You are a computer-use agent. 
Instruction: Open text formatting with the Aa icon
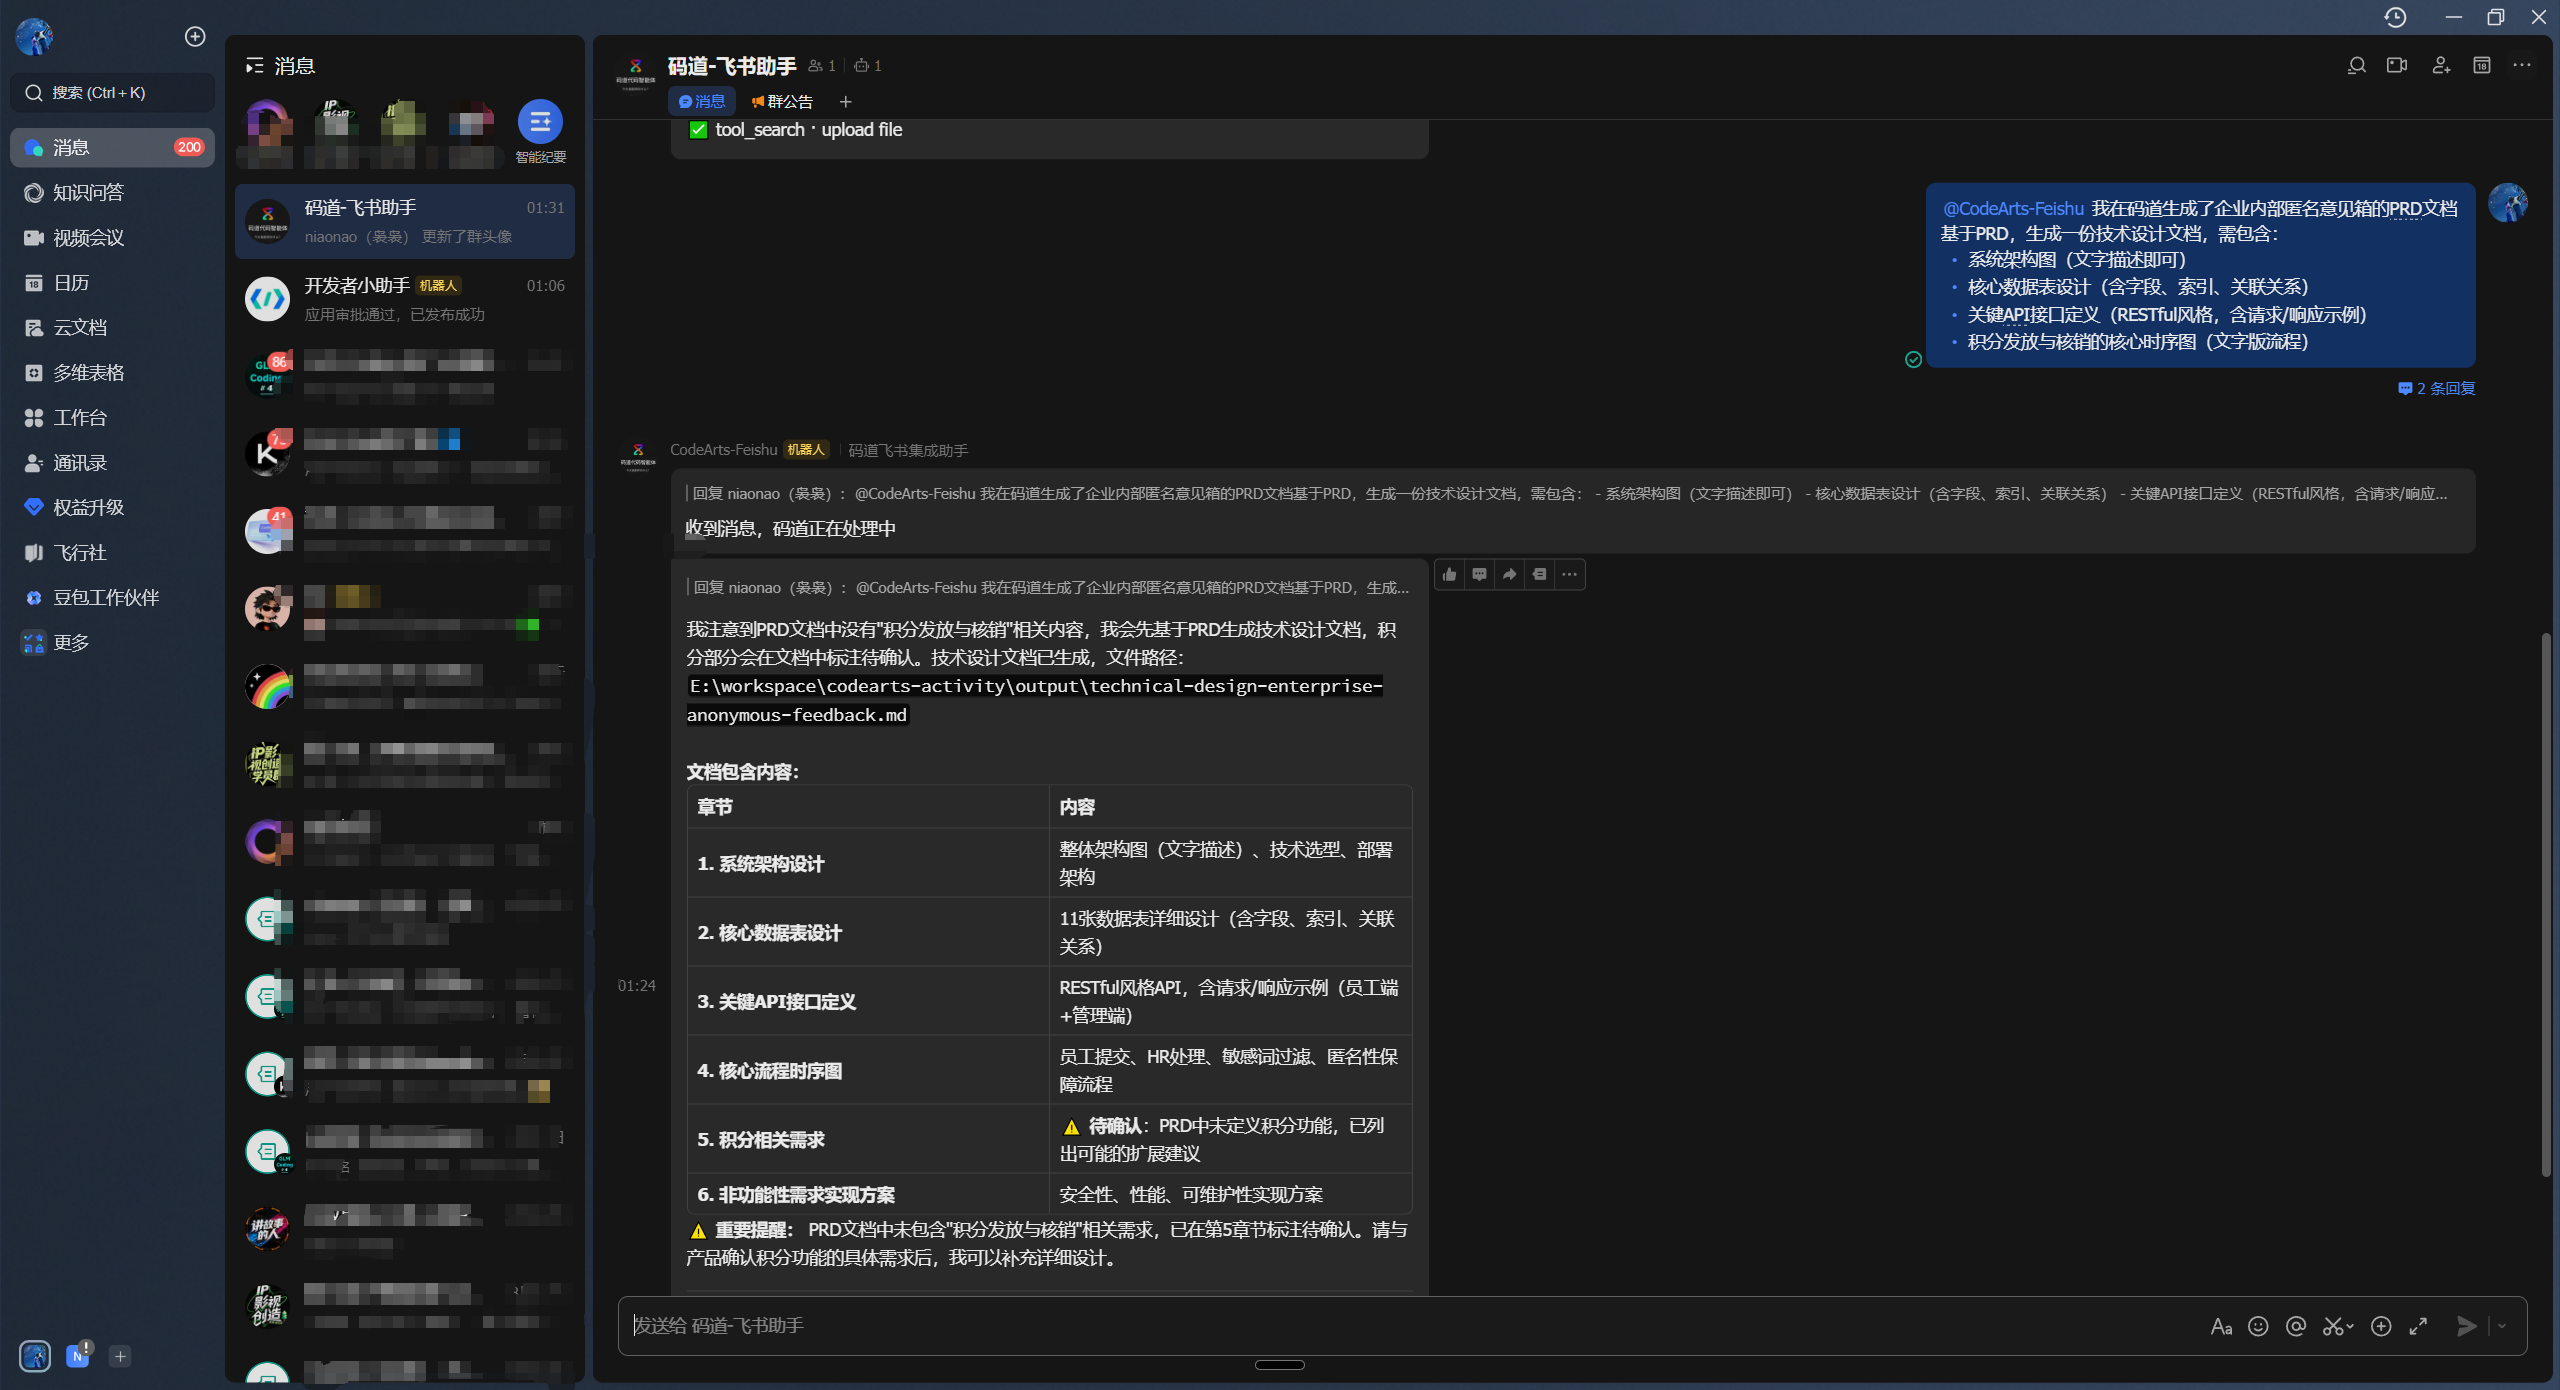2222,1327
